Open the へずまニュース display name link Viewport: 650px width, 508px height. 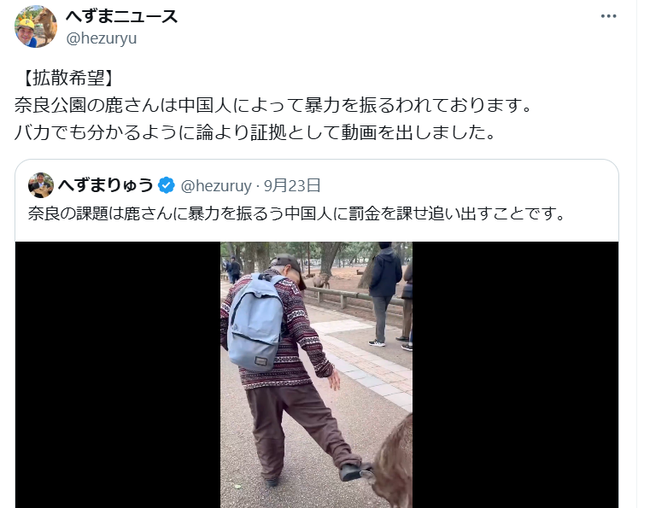(122, 17)
